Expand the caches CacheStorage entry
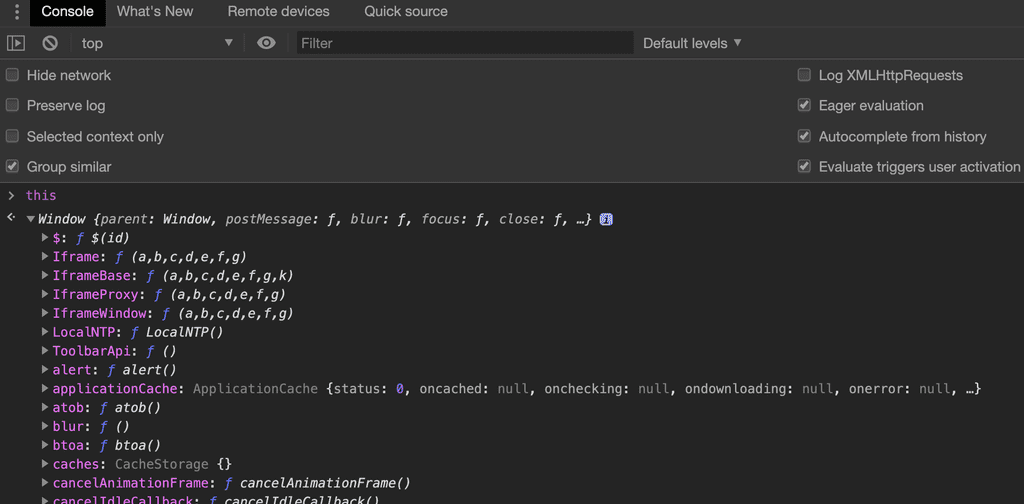 45,465
